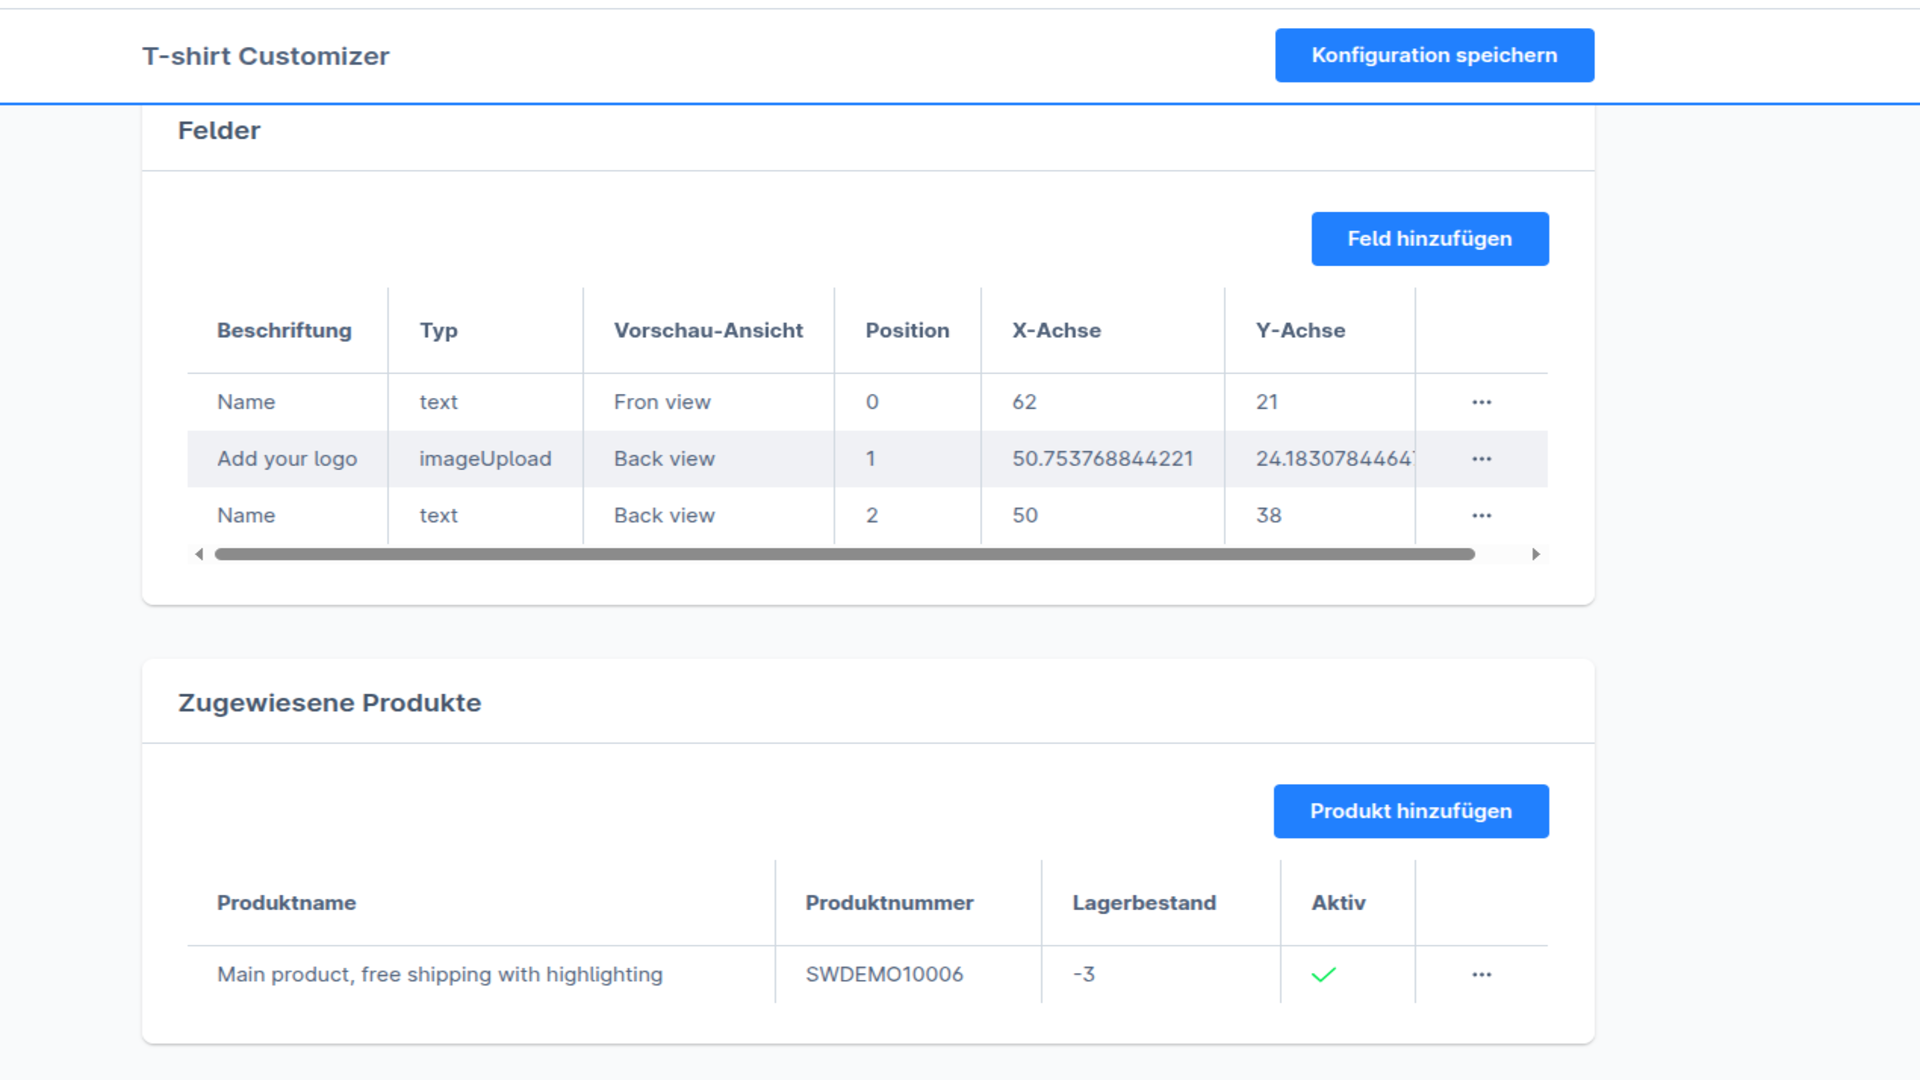The height and width of the screenshot is (1080, 1920).
Task: Open actions menu for Name Back view row
Action: pos(1481,516)
